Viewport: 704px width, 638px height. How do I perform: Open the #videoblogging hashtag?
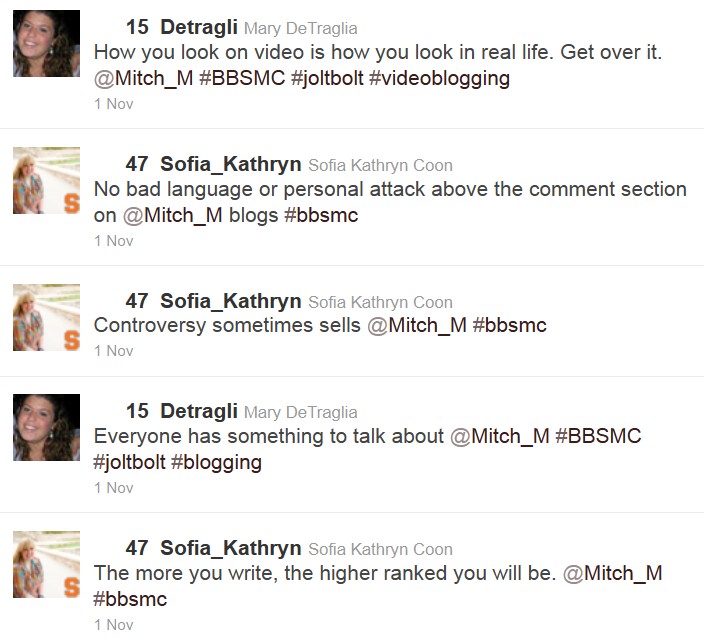tap(440, 78)
